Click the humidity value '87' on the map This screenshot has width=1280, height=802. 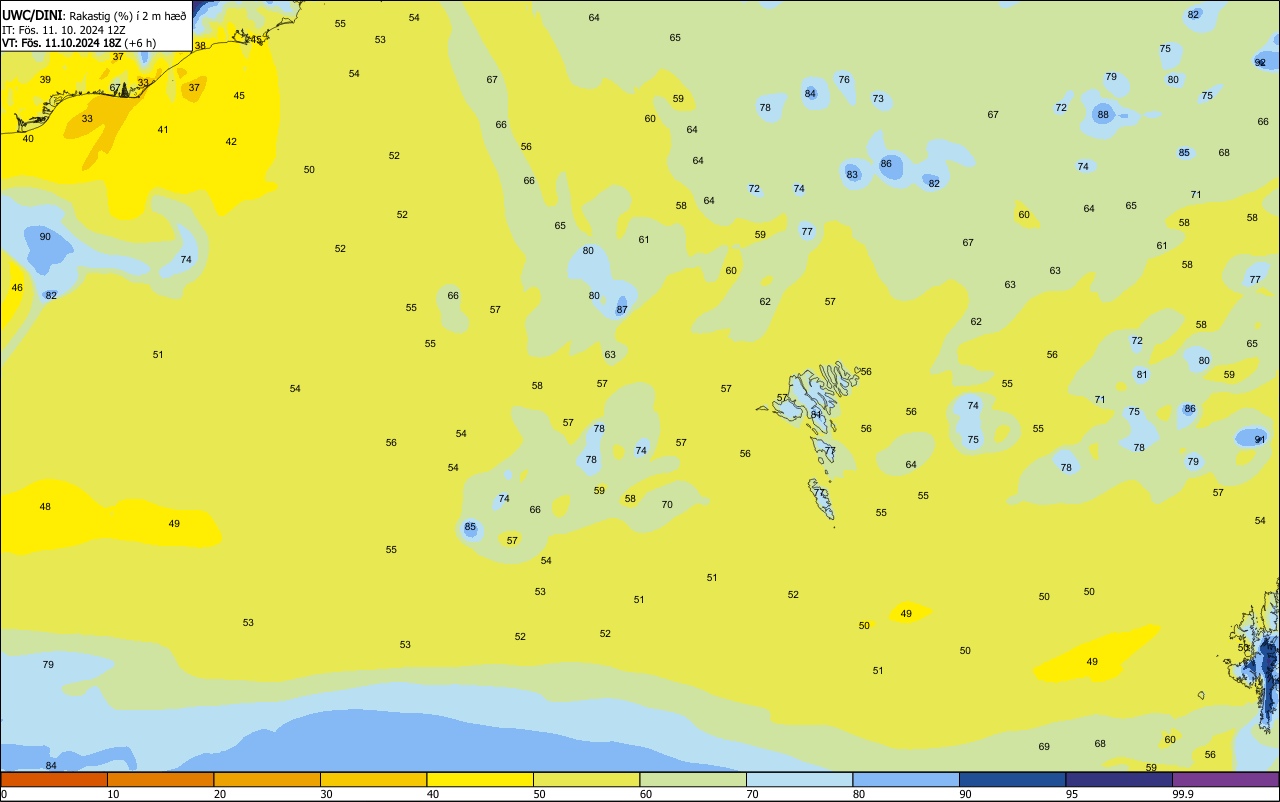(x=622, y=310)
